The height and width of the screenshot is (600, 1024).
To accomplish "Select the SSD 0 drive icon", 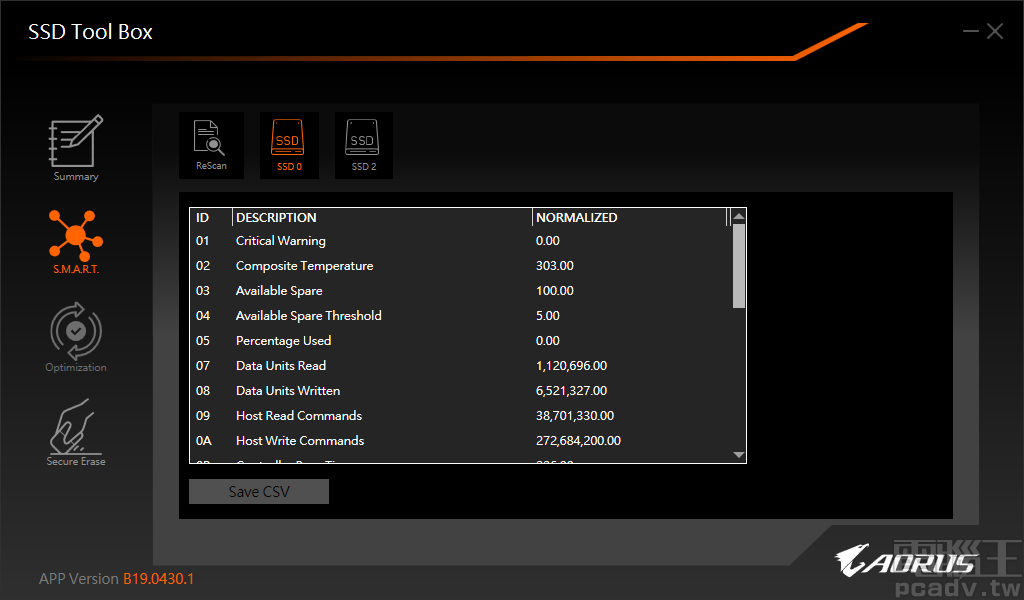I will (x=288, y=144).
